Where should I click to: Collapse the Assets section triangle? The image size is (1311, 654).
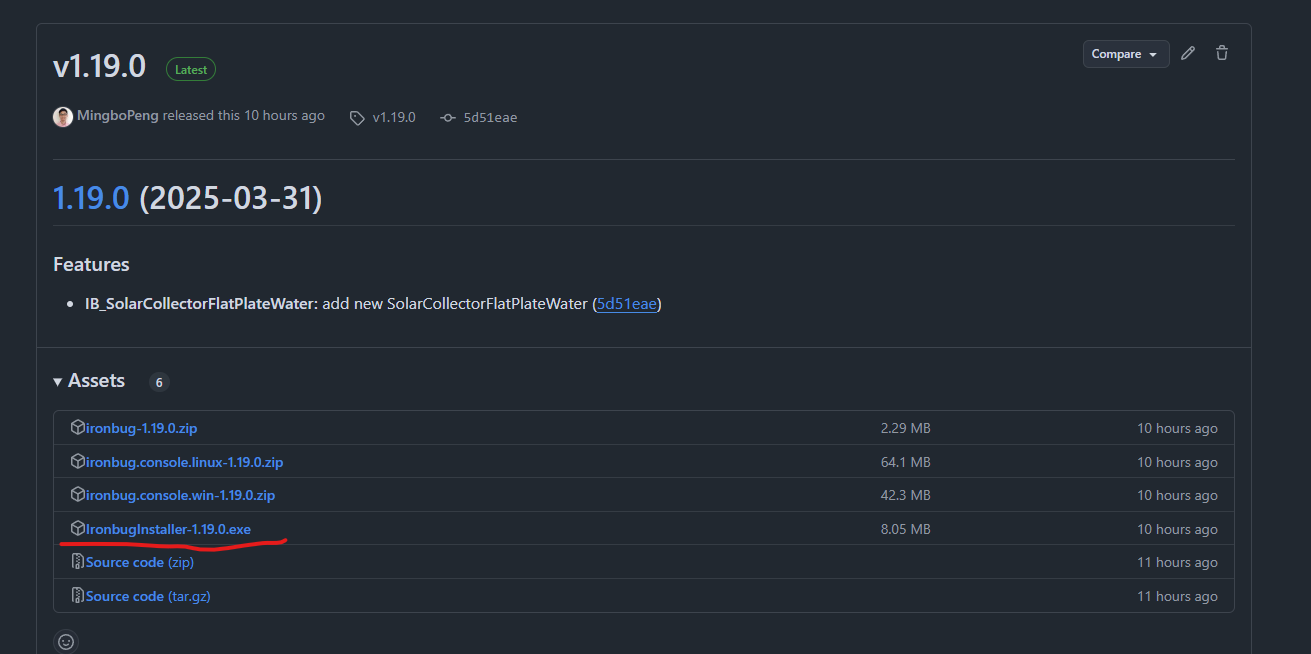point(58,382)
